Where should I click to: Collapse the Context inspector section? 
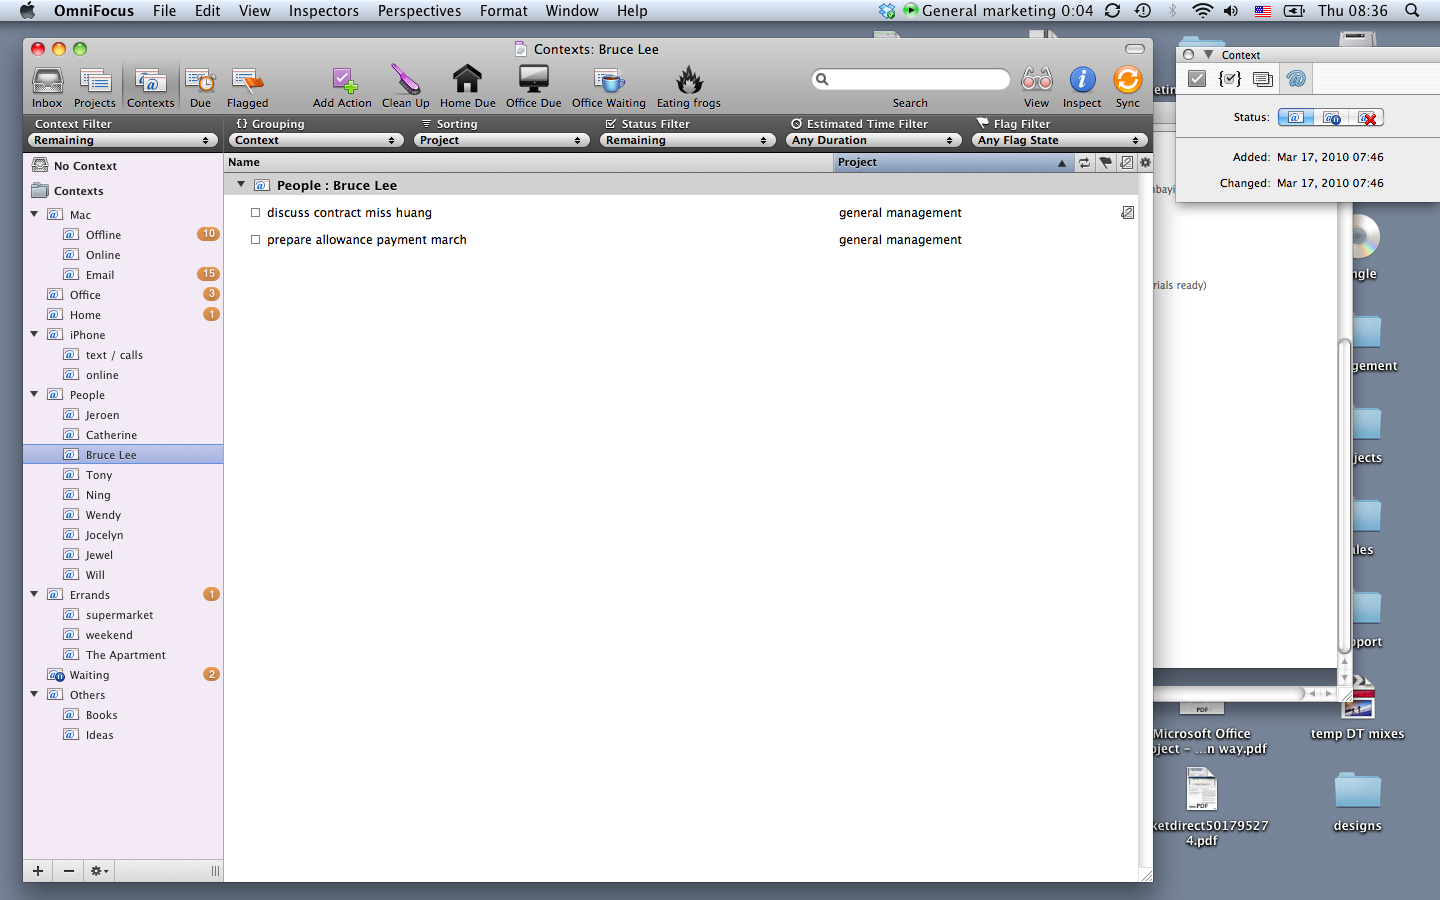tap(1209, 55)
